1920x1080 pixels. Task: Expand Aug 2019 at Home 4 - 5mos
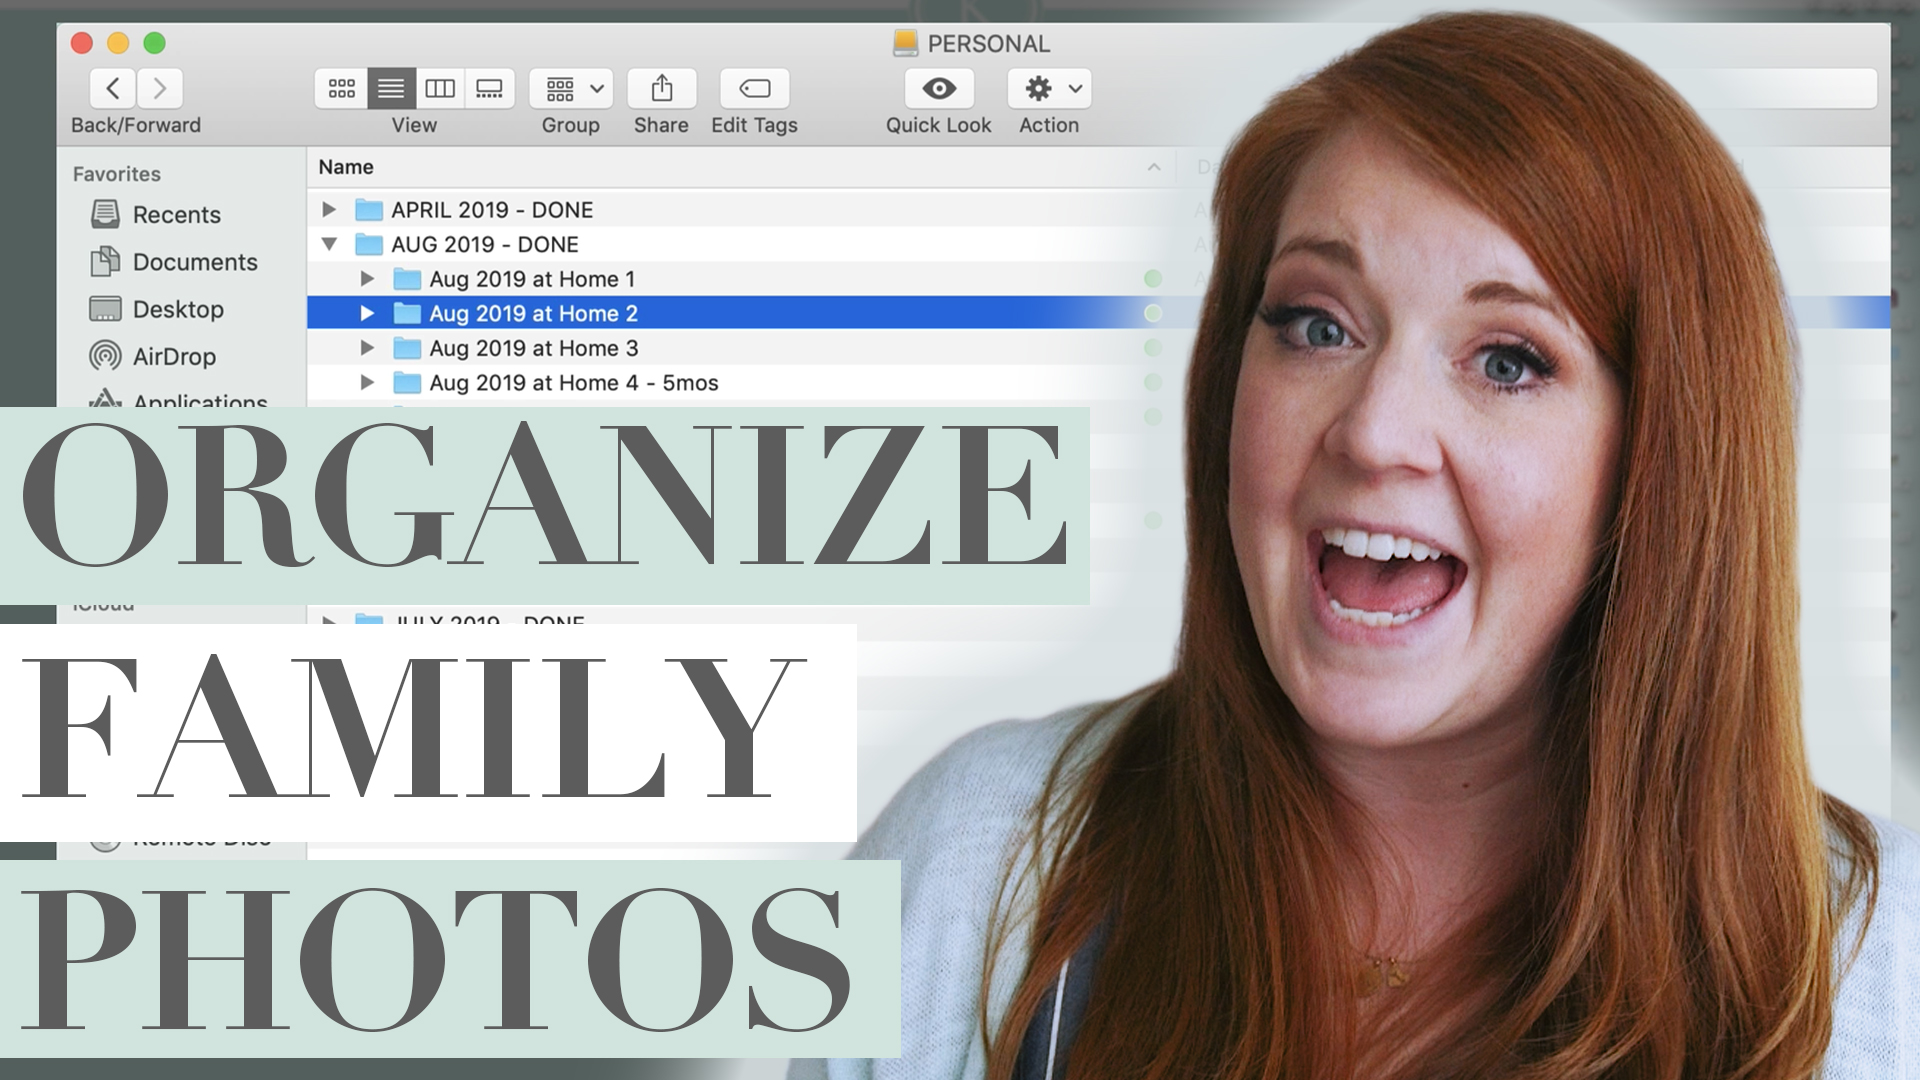367,382
